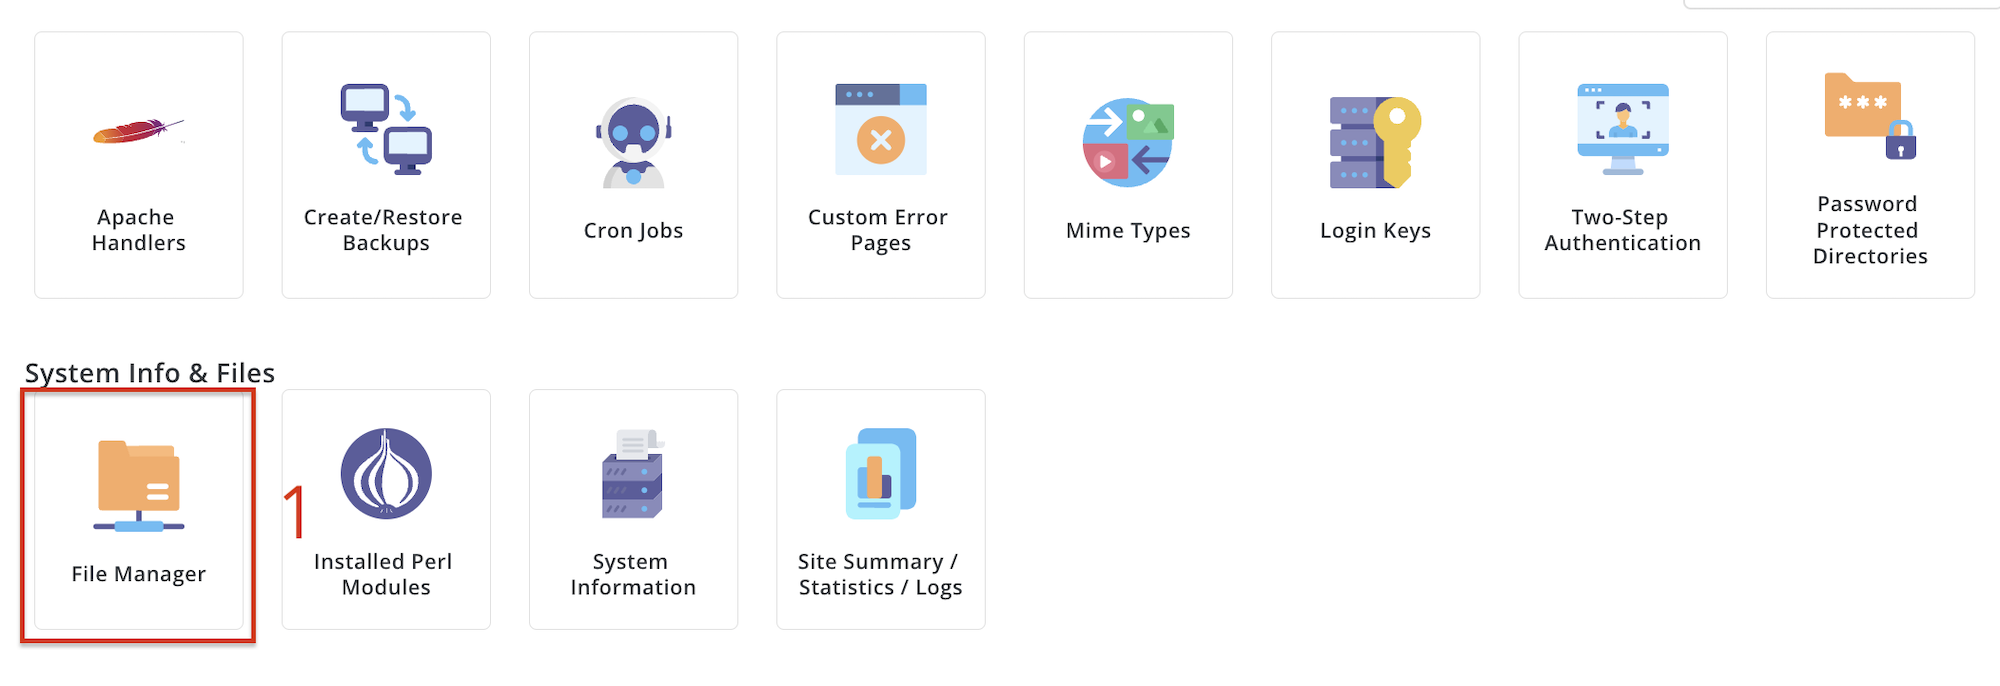Click the Mime Types circular icon

point(1128,142)
